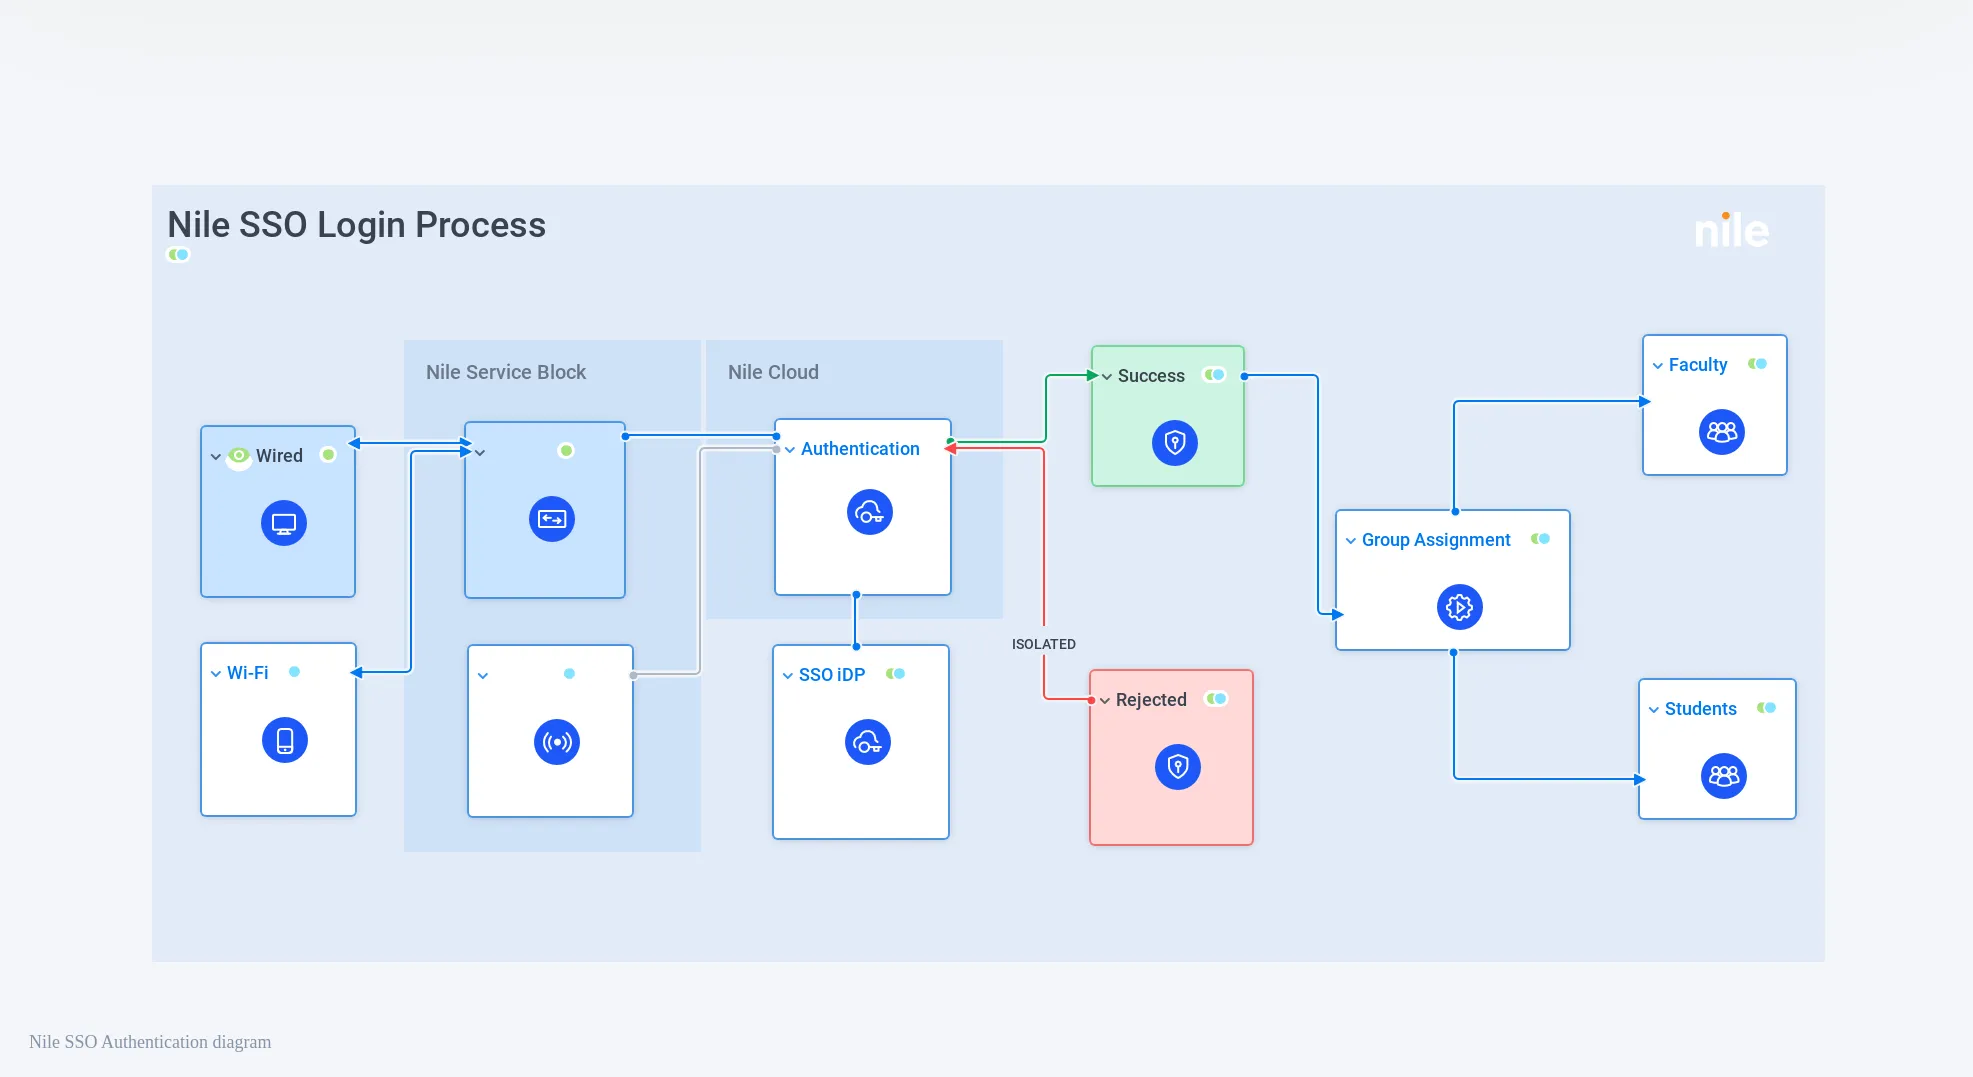Click the Faculty people group icon
The image size is (1973, 1077).
pos(1722,432)
